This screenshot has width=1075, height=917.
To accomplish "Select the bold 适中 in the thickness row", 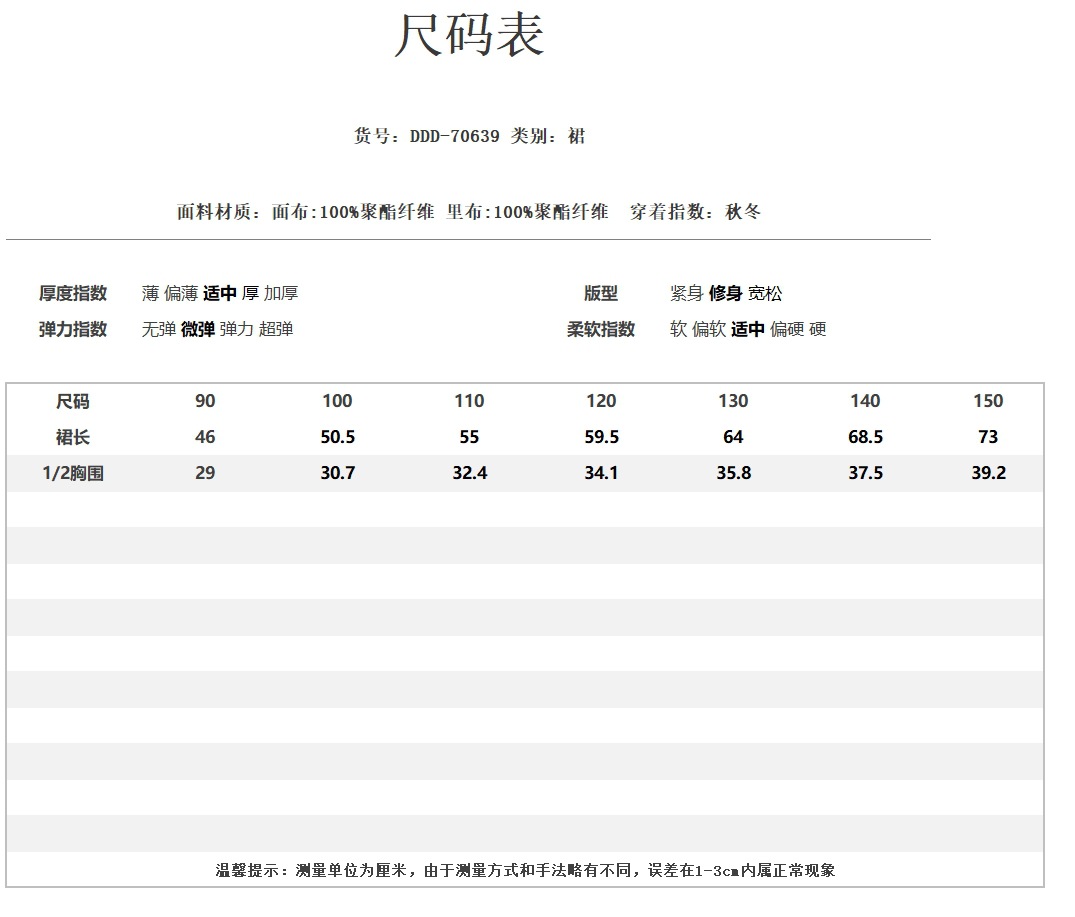I will click(219, 293).
